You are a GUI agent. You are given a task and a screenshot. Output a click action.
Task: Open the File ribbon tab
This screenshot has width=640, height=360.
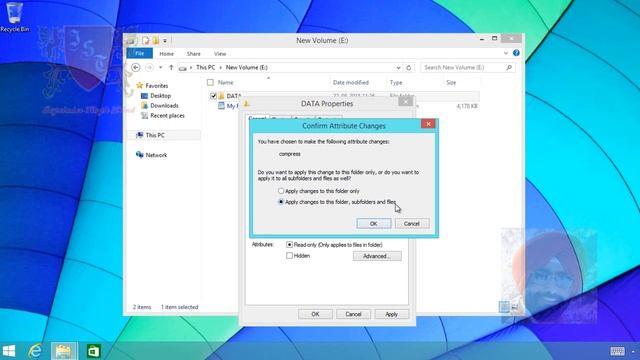pyautogui.click(x=140, y=53)
